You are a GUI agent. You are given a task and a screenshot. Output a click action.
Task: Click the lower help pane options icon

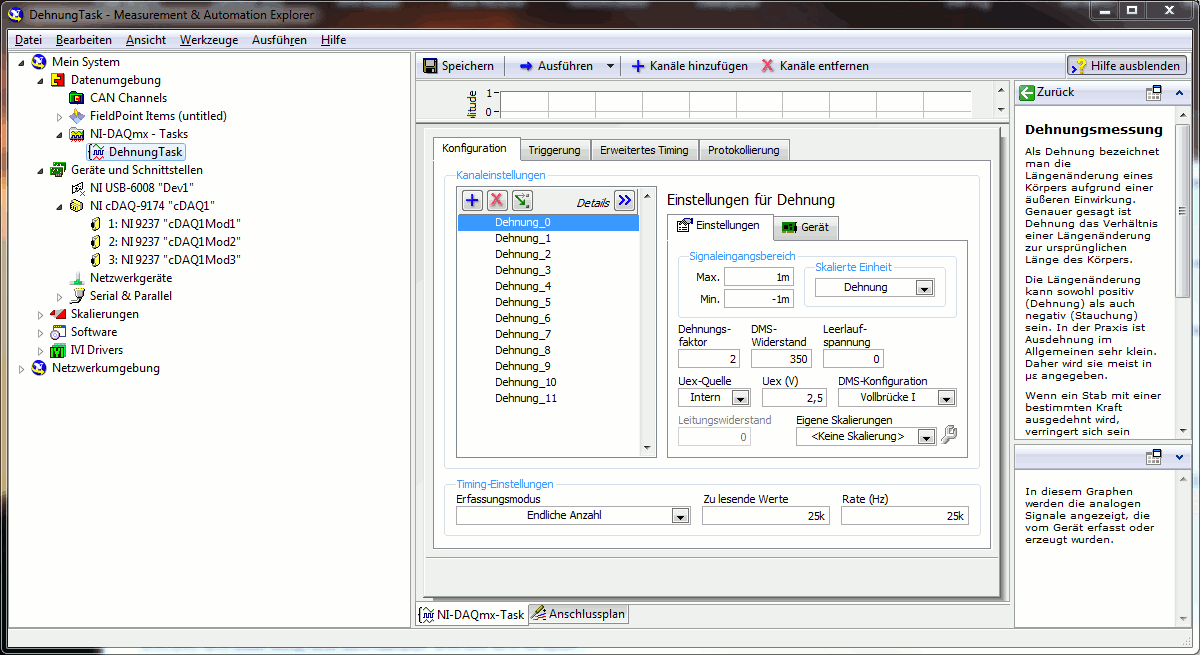click(1154, 457)
